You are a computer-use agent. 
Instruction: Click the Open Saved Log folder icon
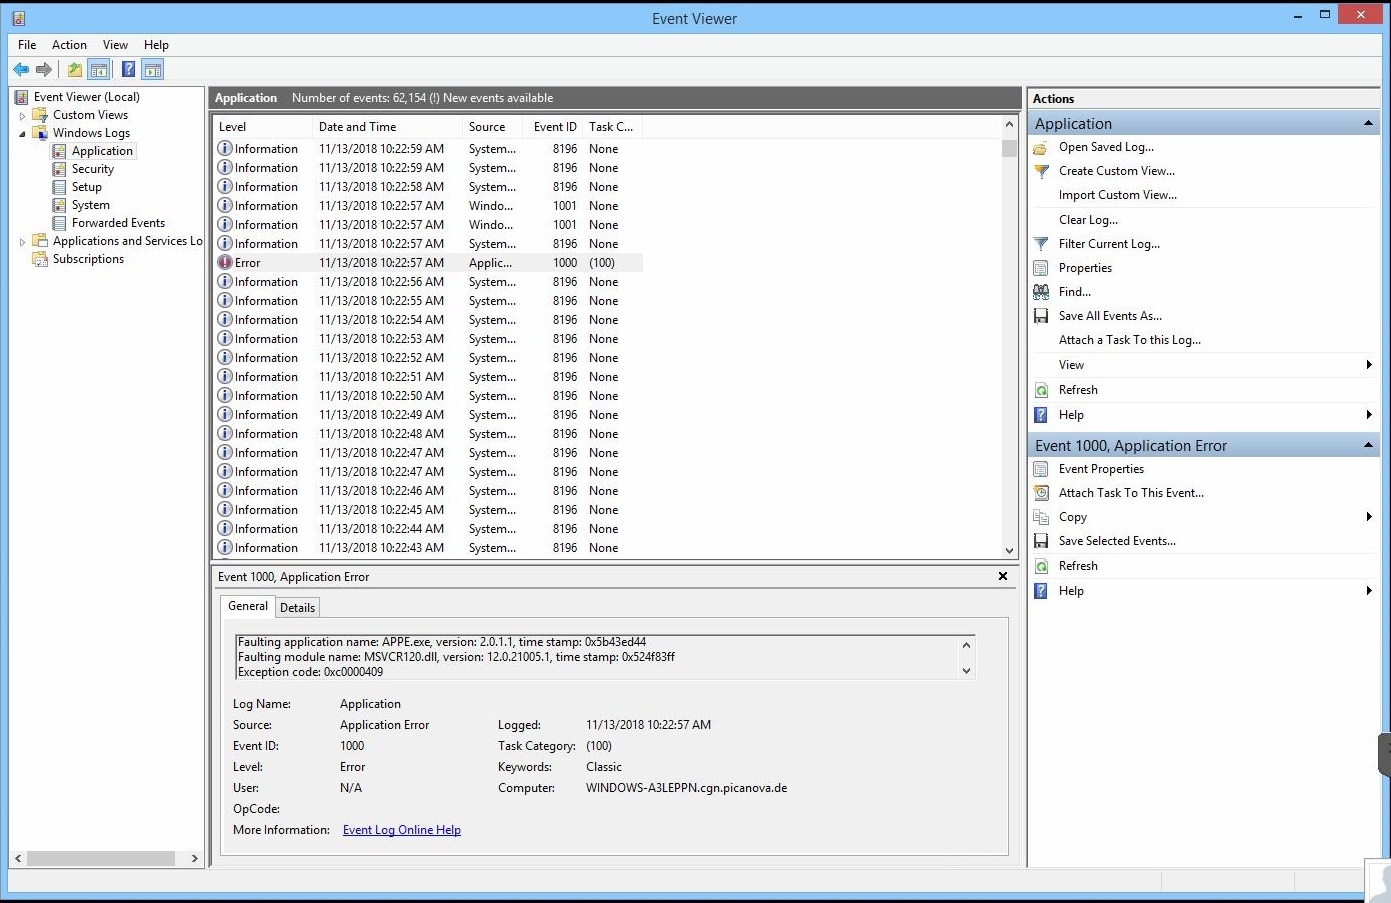(x=1041, y=147)
